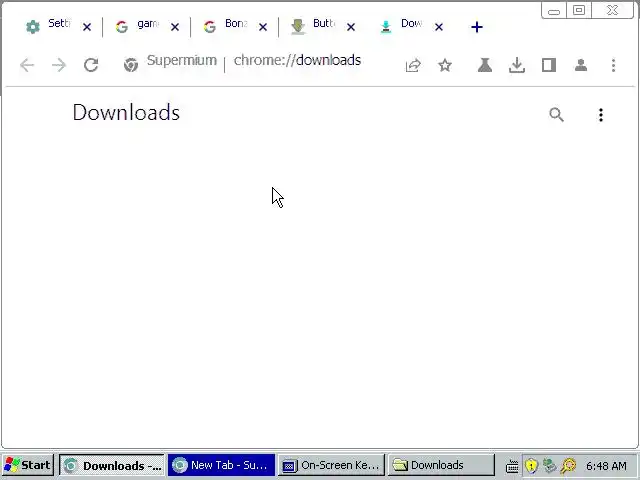Viewport: 640px width, 480px height.
Task: Bookmark this page with star icon
Action: coord(445,65)
